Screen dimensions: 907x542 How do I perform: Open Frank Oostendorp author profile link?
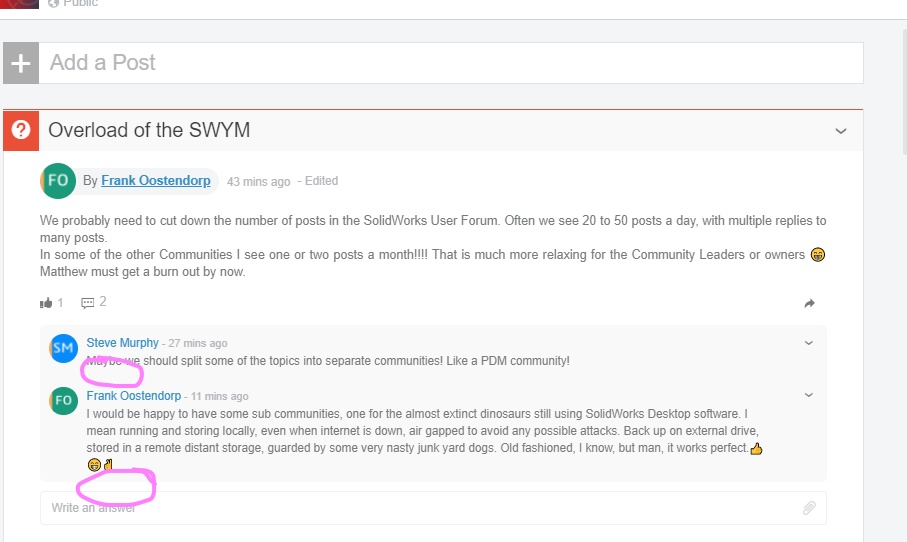pos(156,181)
